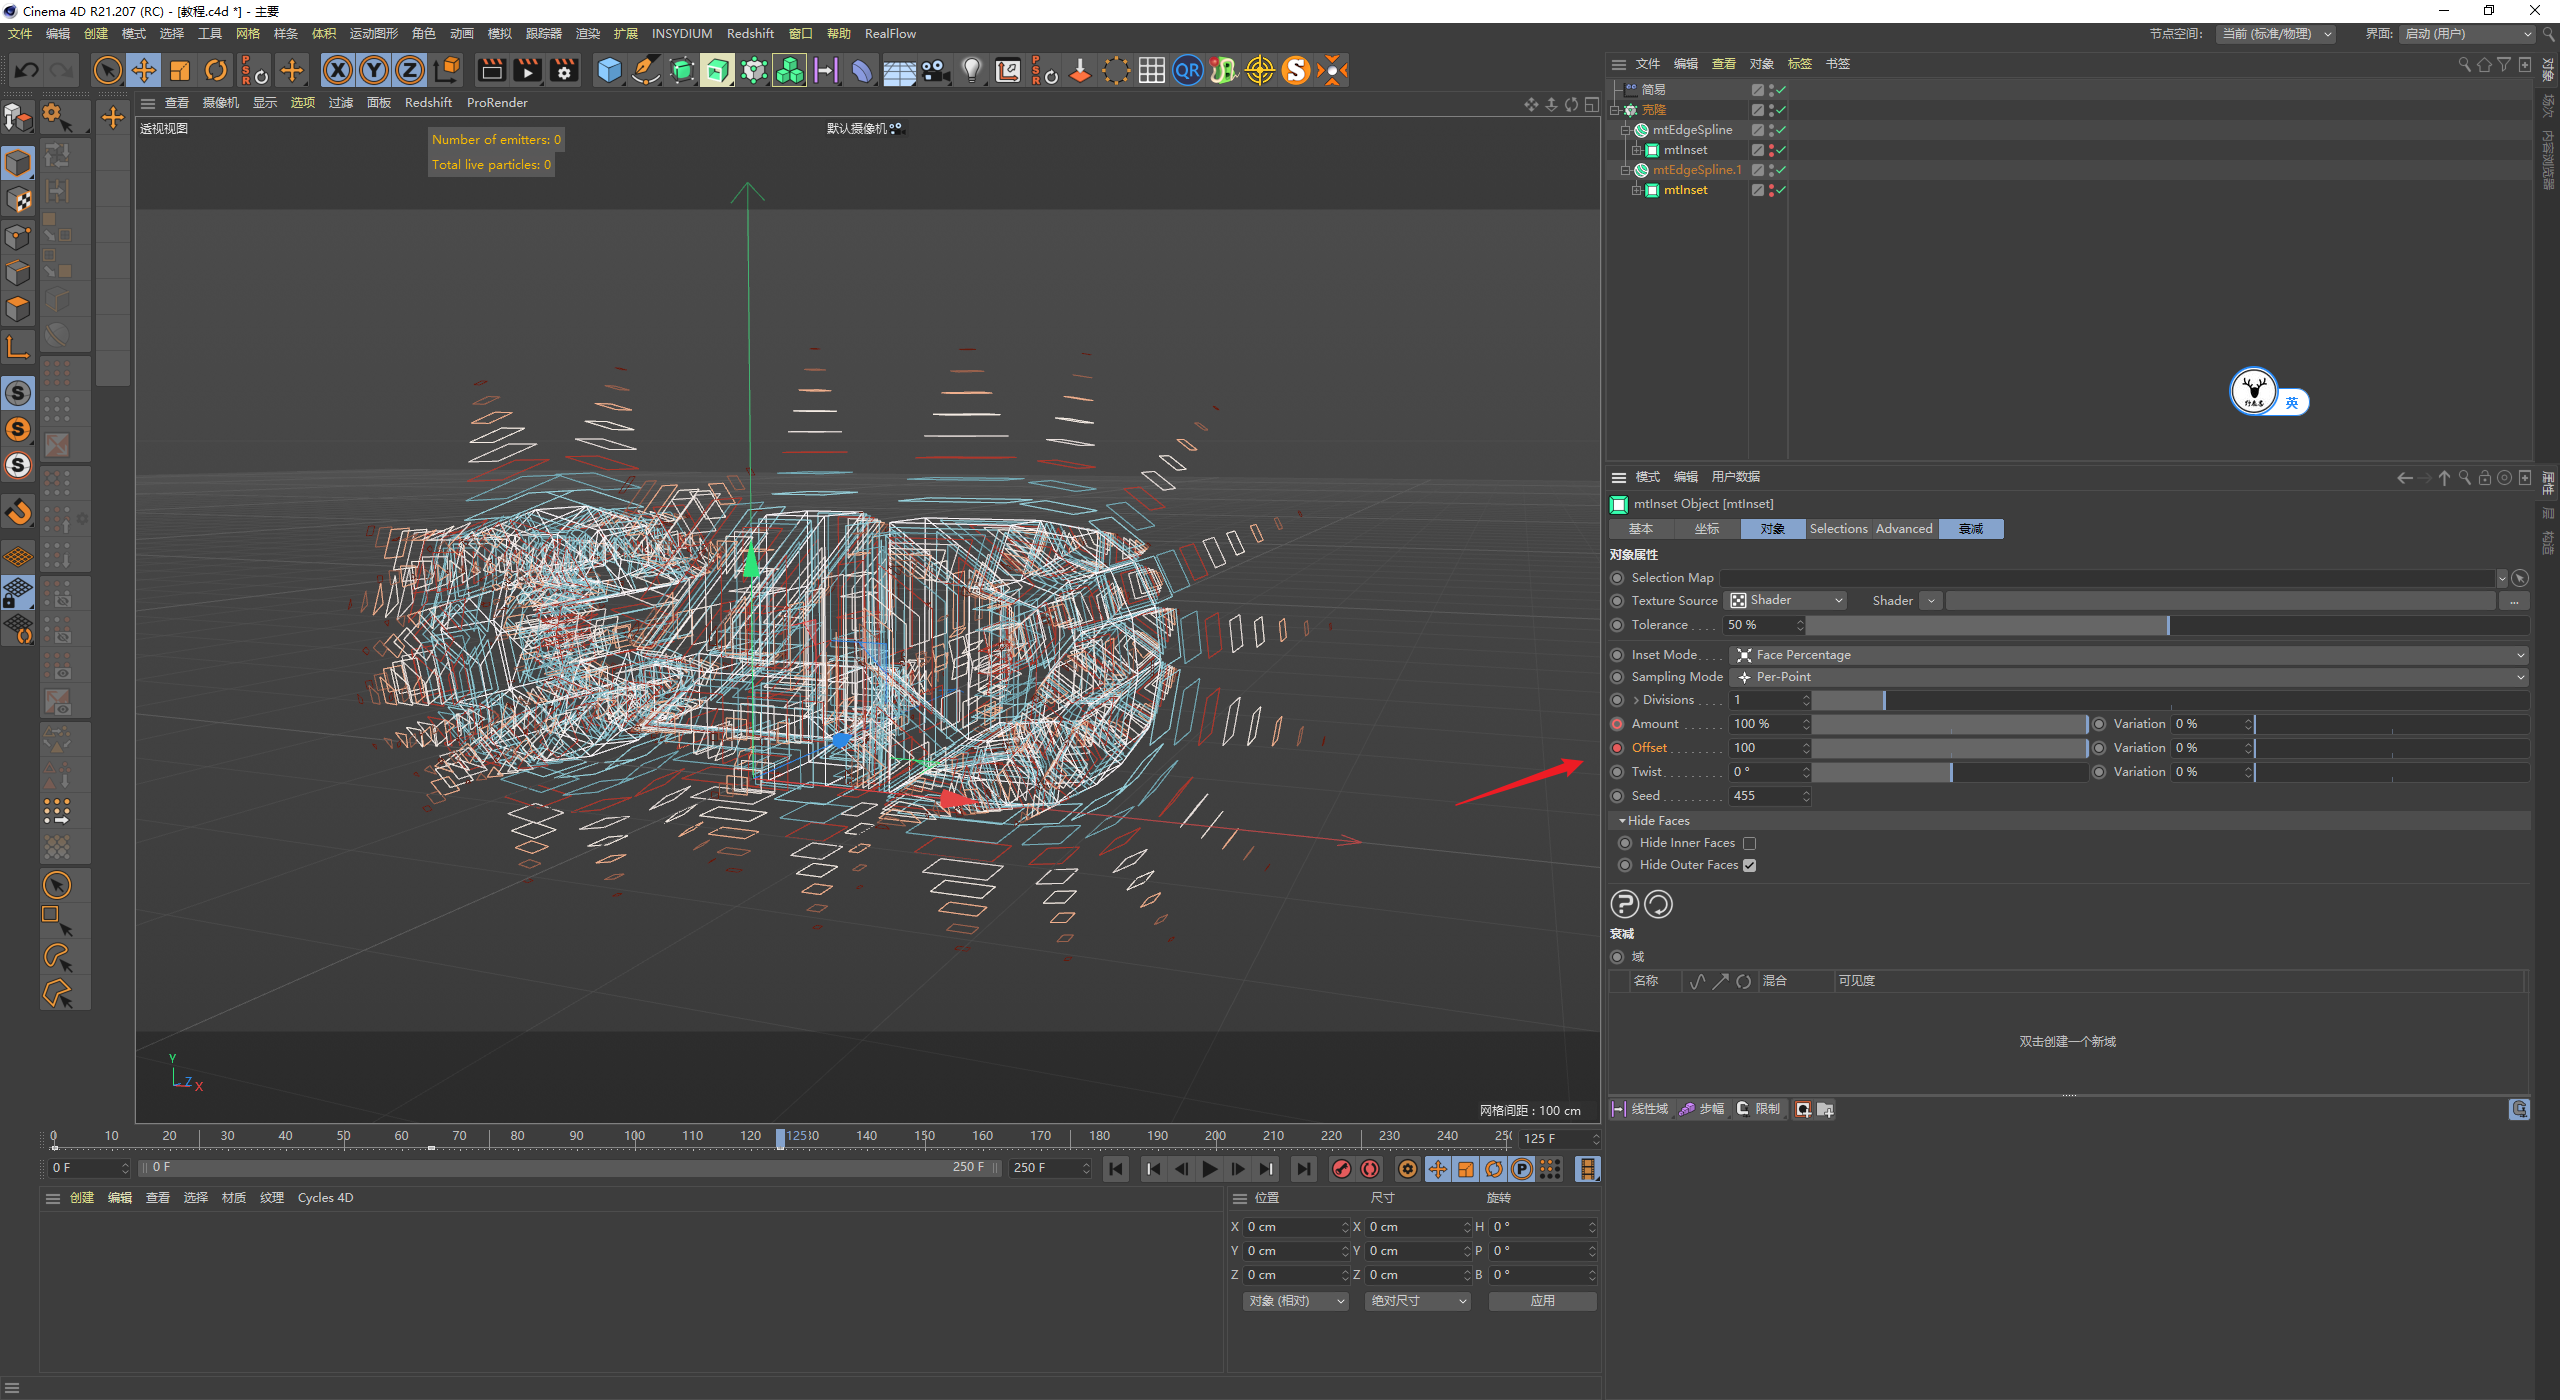Open the render settings clapperboard icon
Screen dimensions: 2560x1400
pos(564,70)
